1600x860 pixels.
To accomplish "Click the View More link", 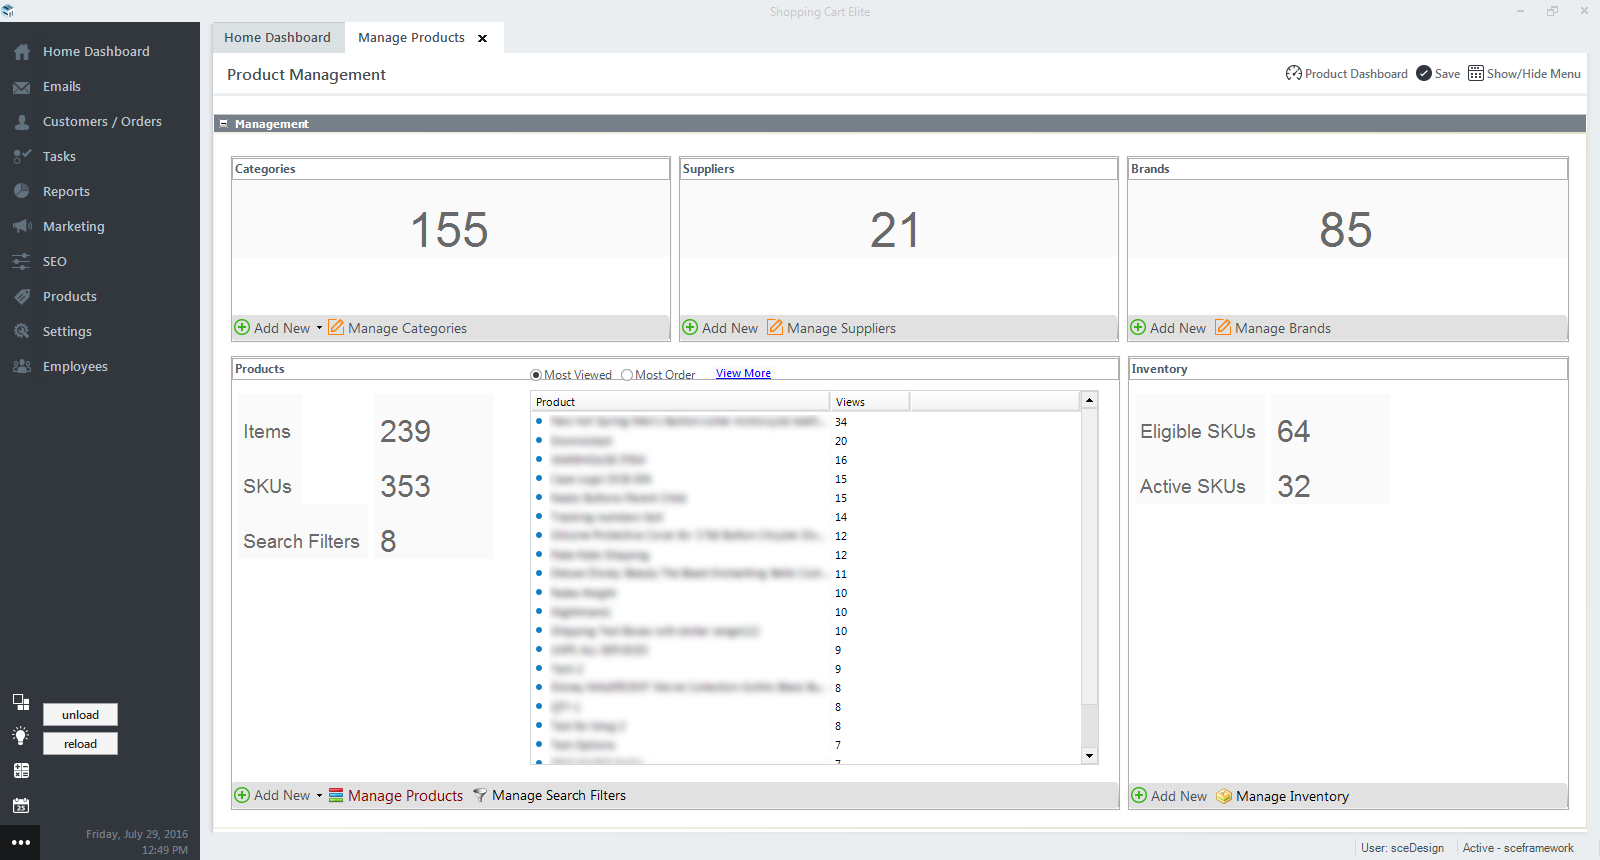I will click(743, 373).
